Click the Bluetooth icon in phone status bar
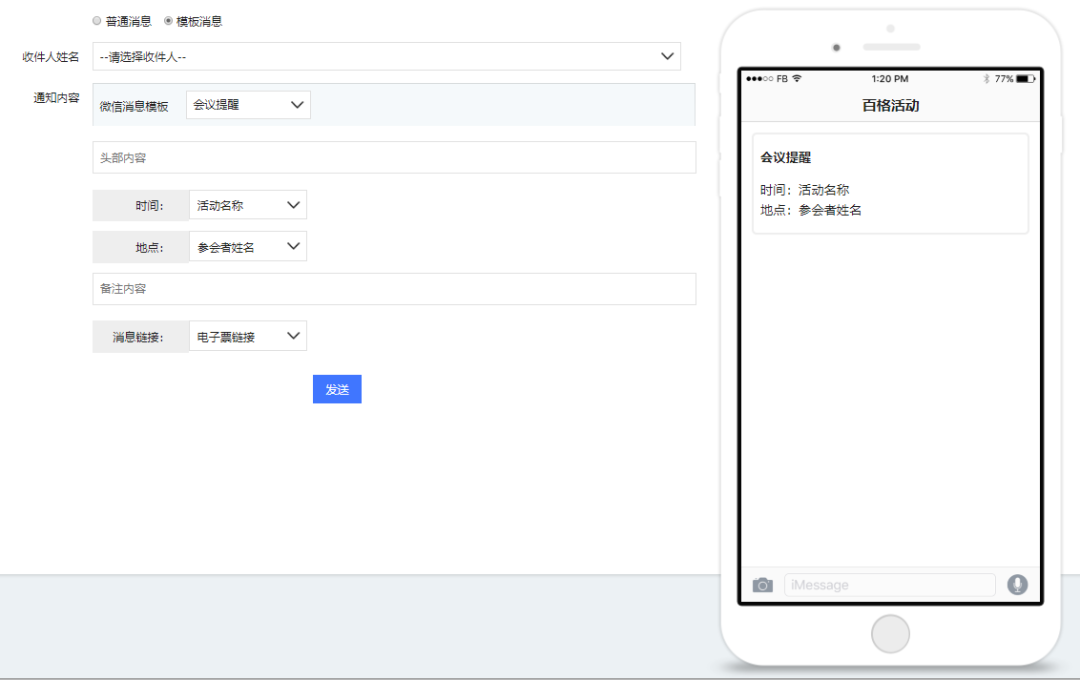 [986, 79]
